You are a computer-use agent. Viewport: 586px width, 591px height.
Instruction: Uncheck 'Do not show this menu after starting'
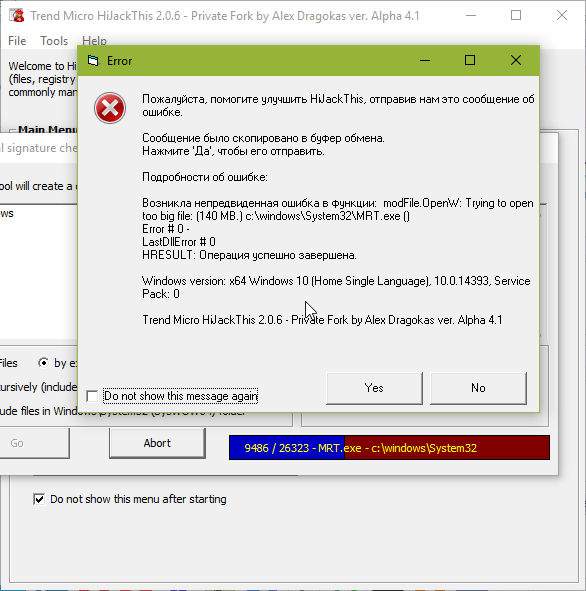(x=39, y=499)
